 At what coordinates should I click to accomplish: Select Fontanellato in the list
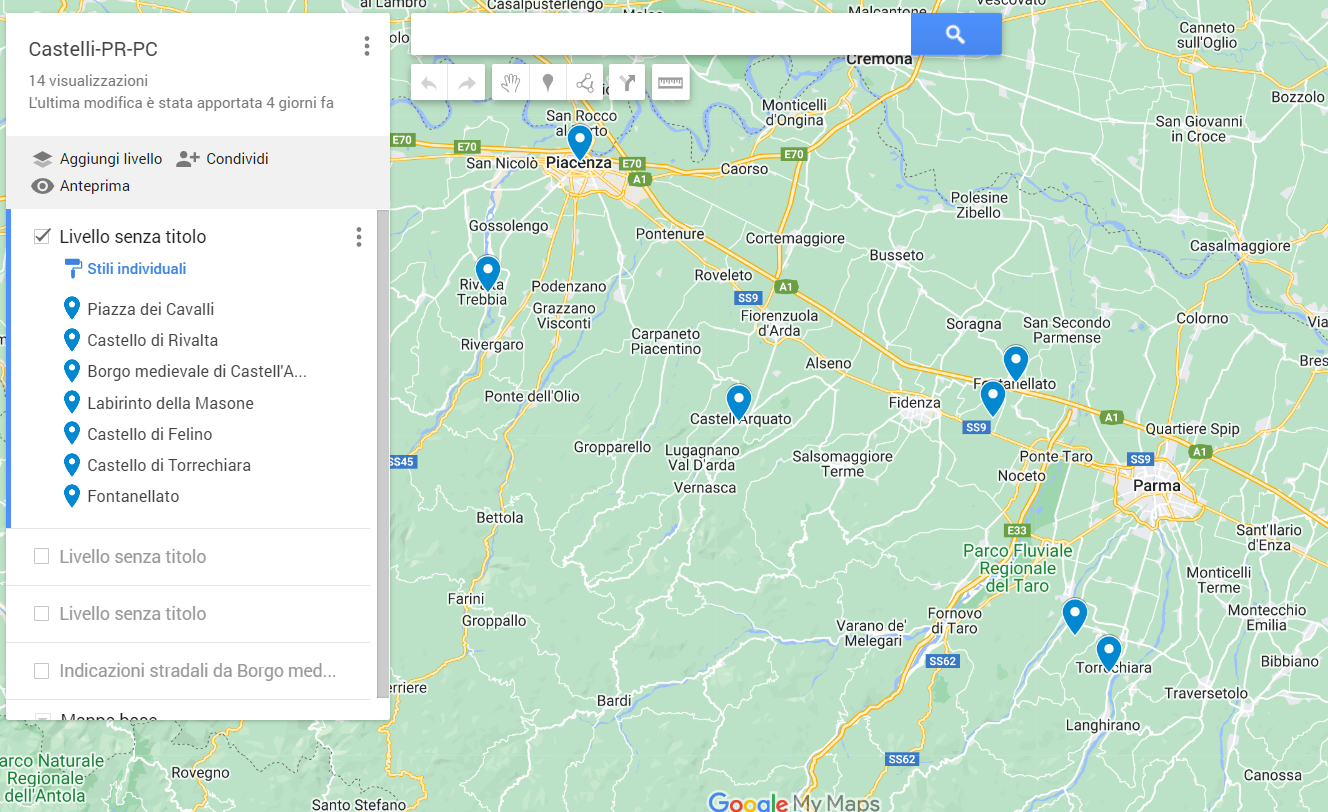133,496
